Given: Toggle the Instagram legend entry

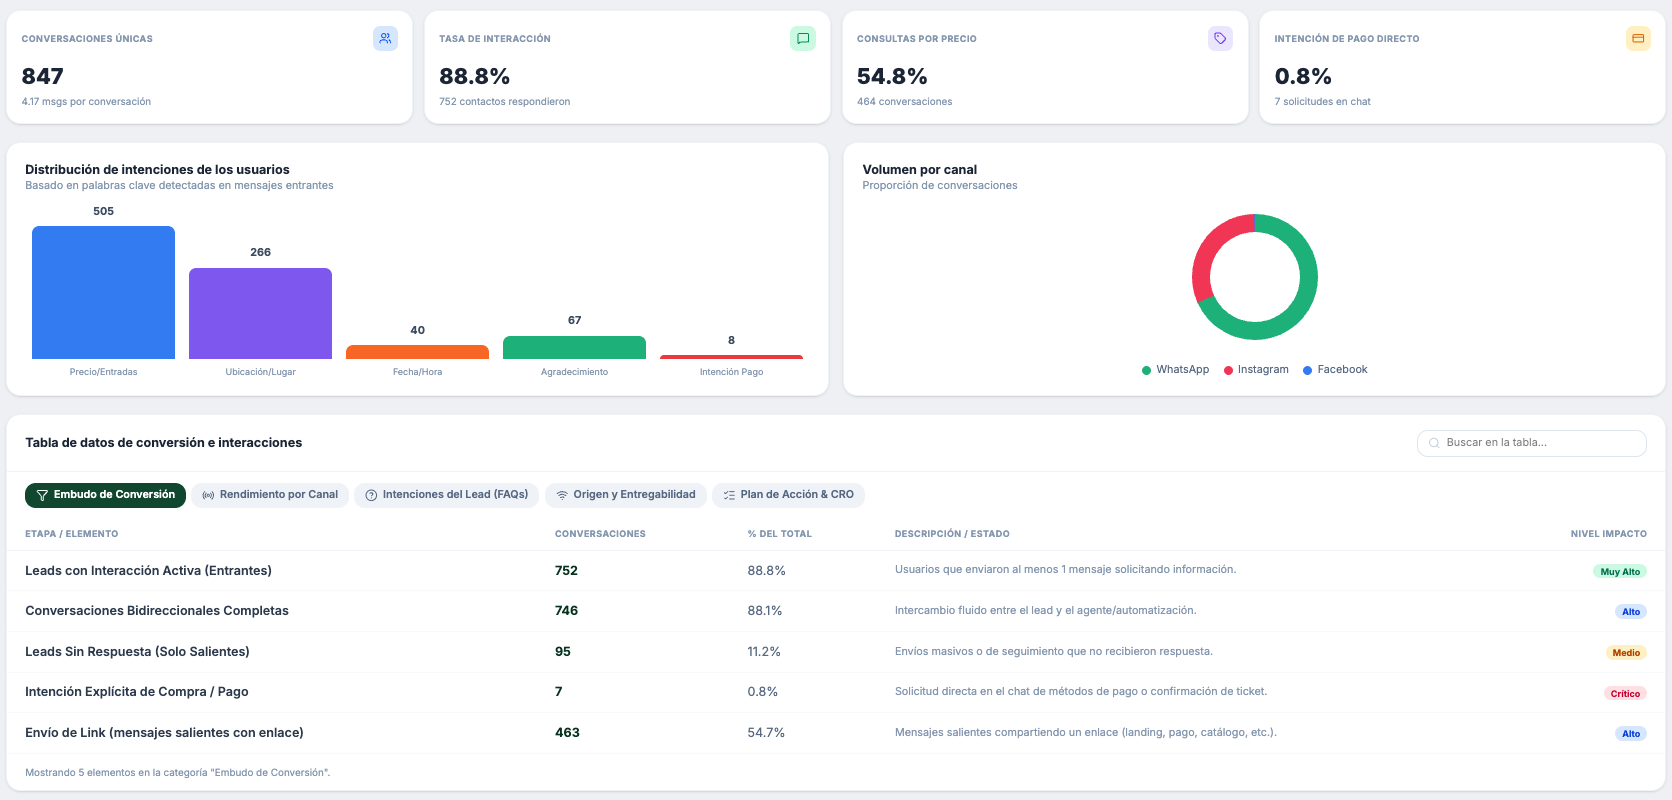Looking at the screenshot, I should pos(1256,370).
